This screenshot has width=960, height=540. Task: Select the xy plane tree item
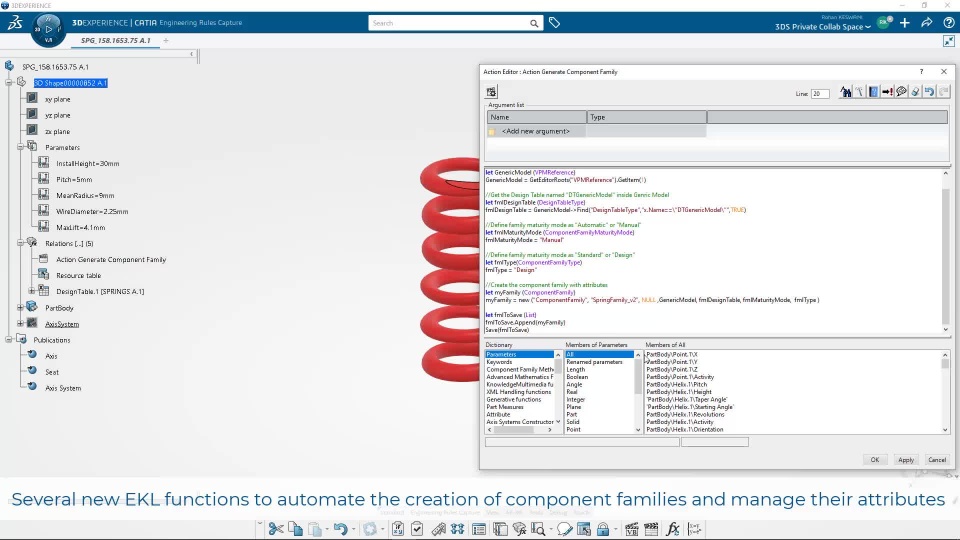58,99
